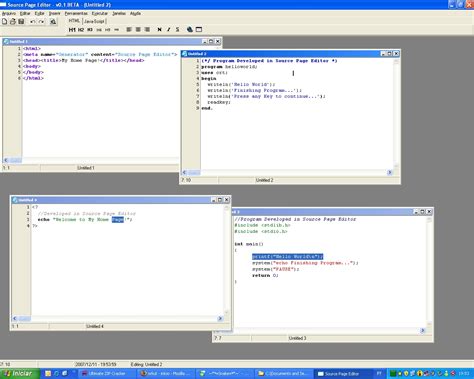Open the Arquivo menu
This screenshot has width=474, height=379.
point(9,13)
